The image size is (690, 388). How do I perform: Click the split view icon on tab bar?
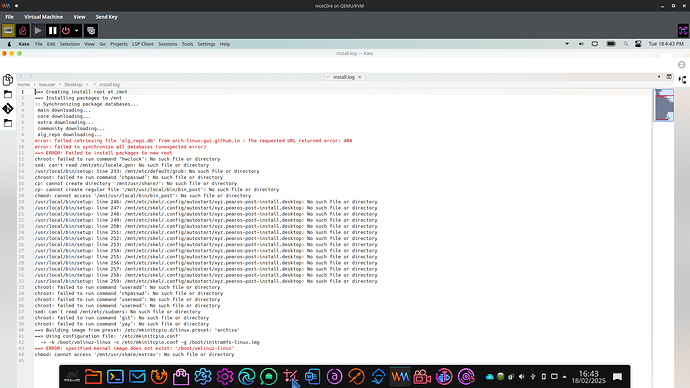(x=669, y=77)
